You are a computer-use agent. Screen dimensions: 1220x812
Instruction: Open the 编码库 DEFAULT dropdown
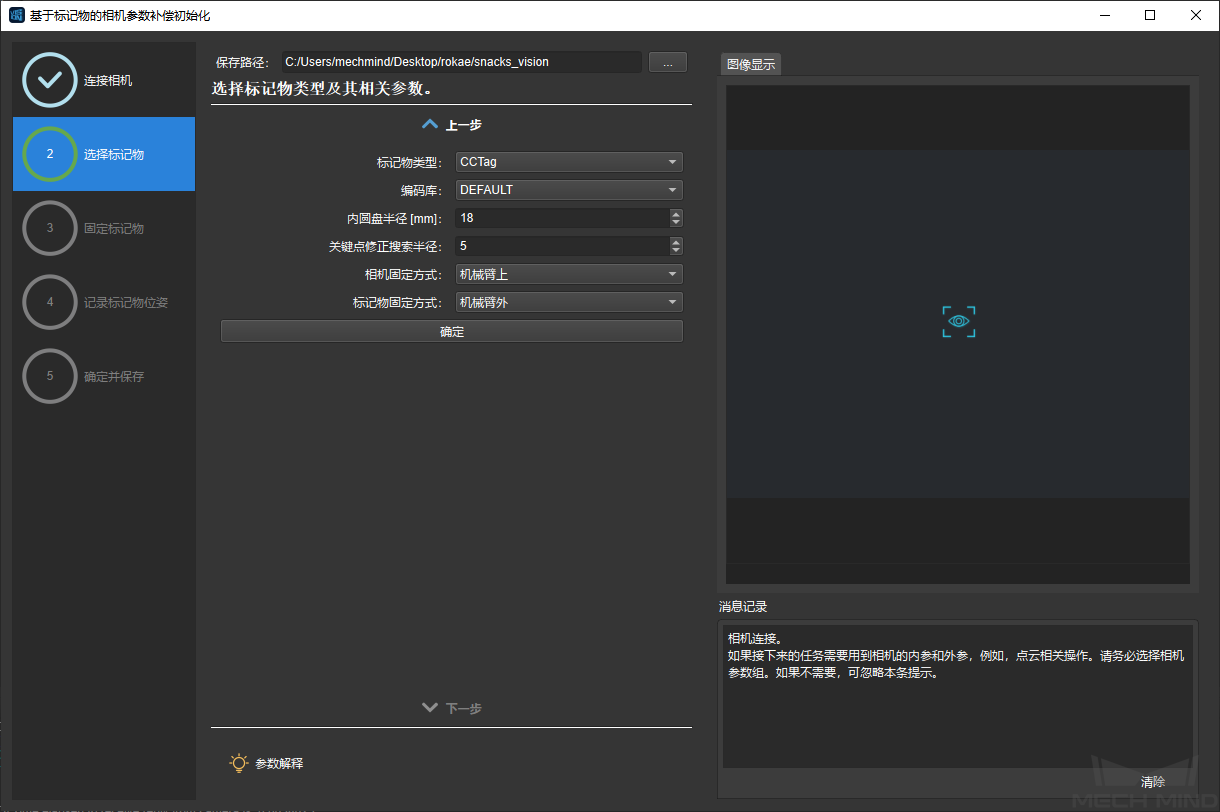(x=568, y=190)
